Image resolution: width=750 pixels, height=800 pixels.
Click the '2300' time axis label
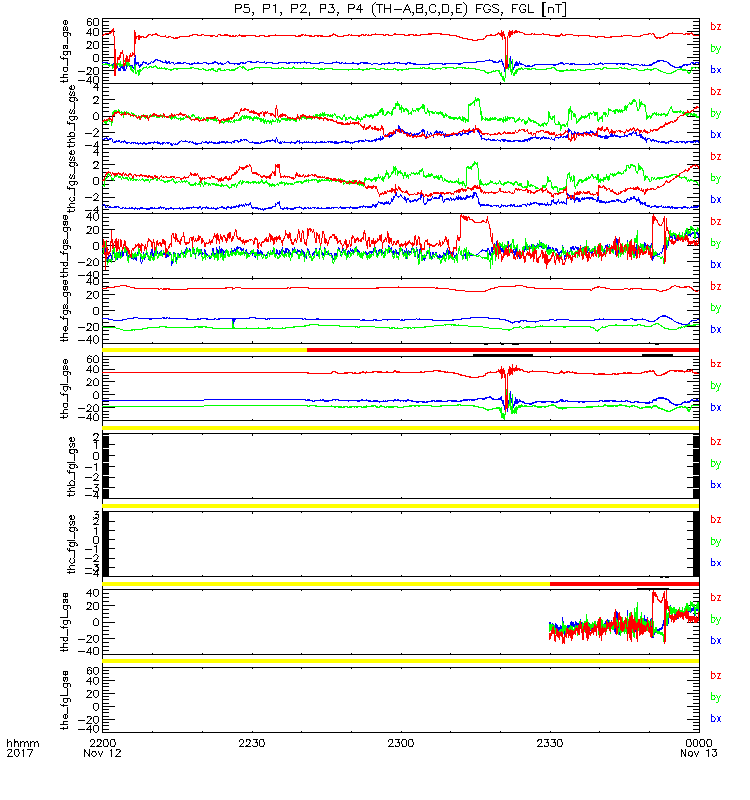[x=401, y=743]
